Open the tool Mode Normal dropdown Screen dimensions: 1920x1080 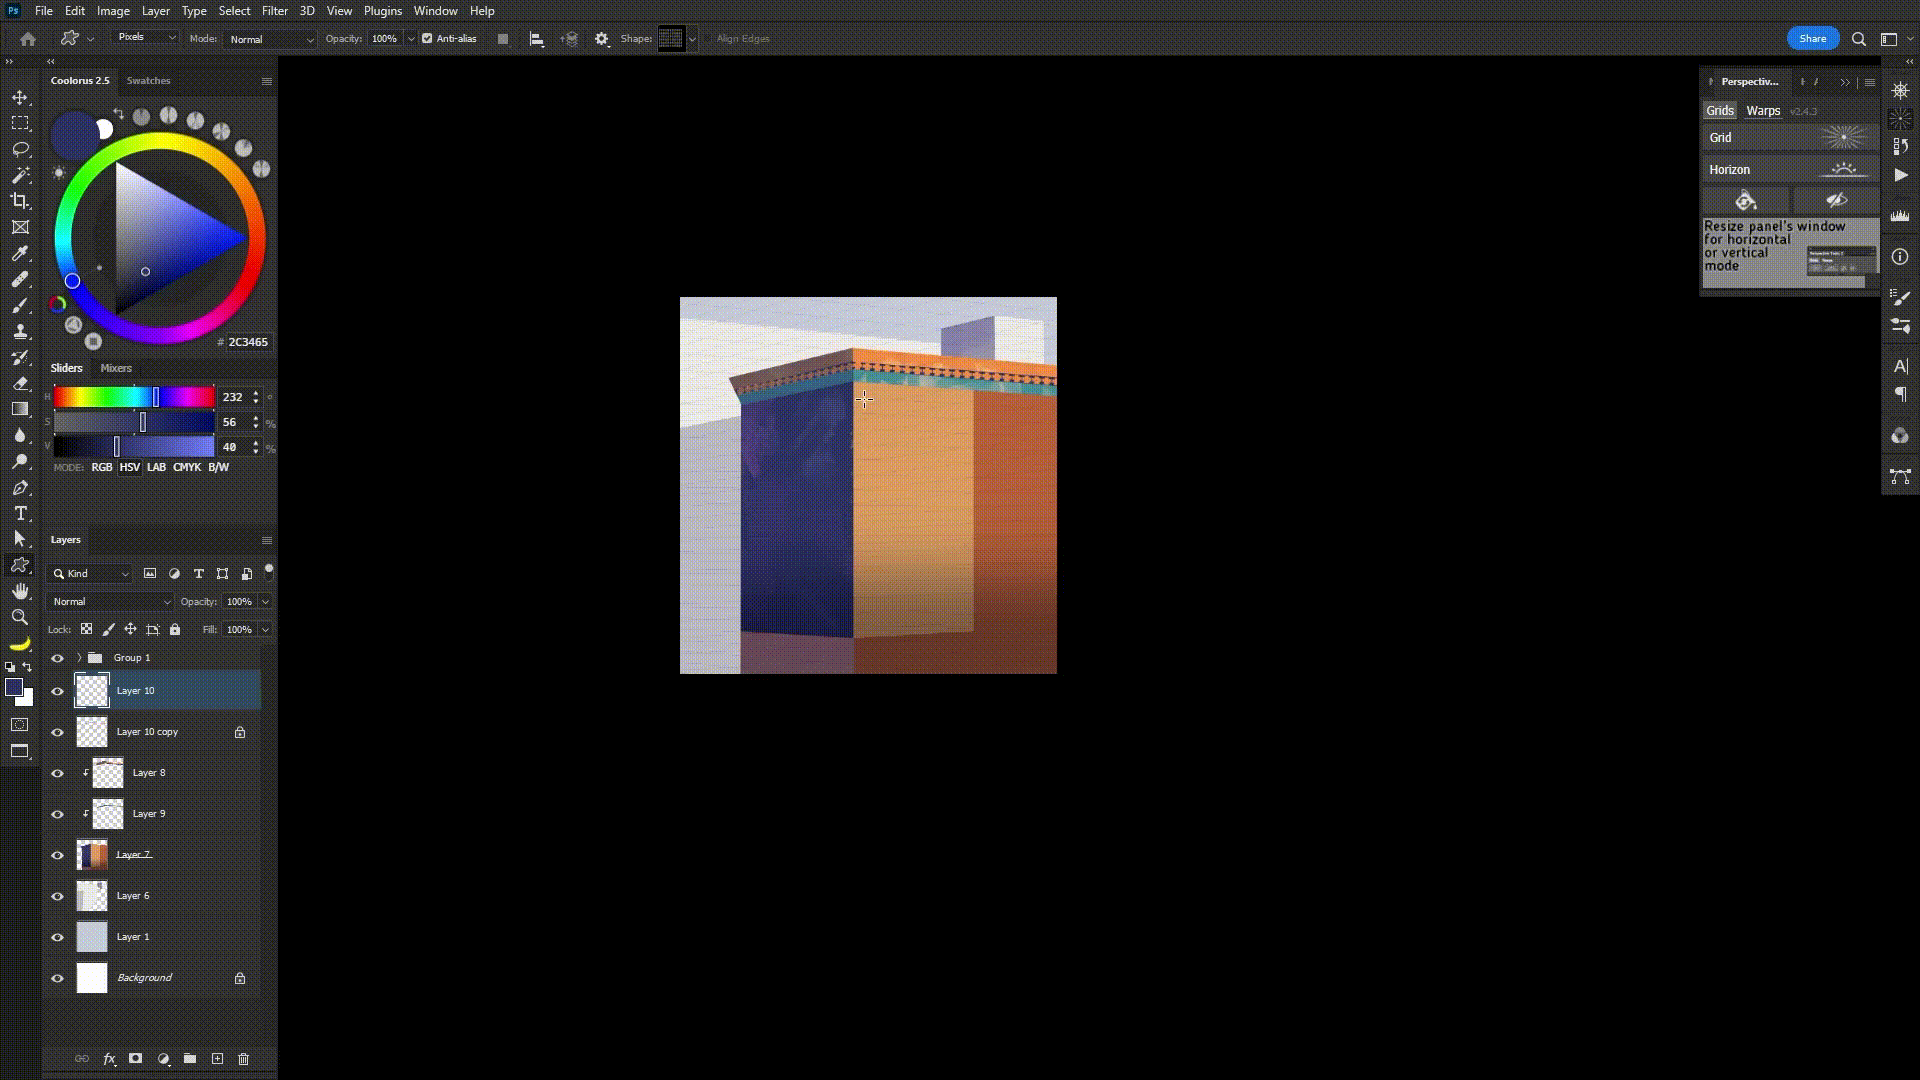click(270, 39)
